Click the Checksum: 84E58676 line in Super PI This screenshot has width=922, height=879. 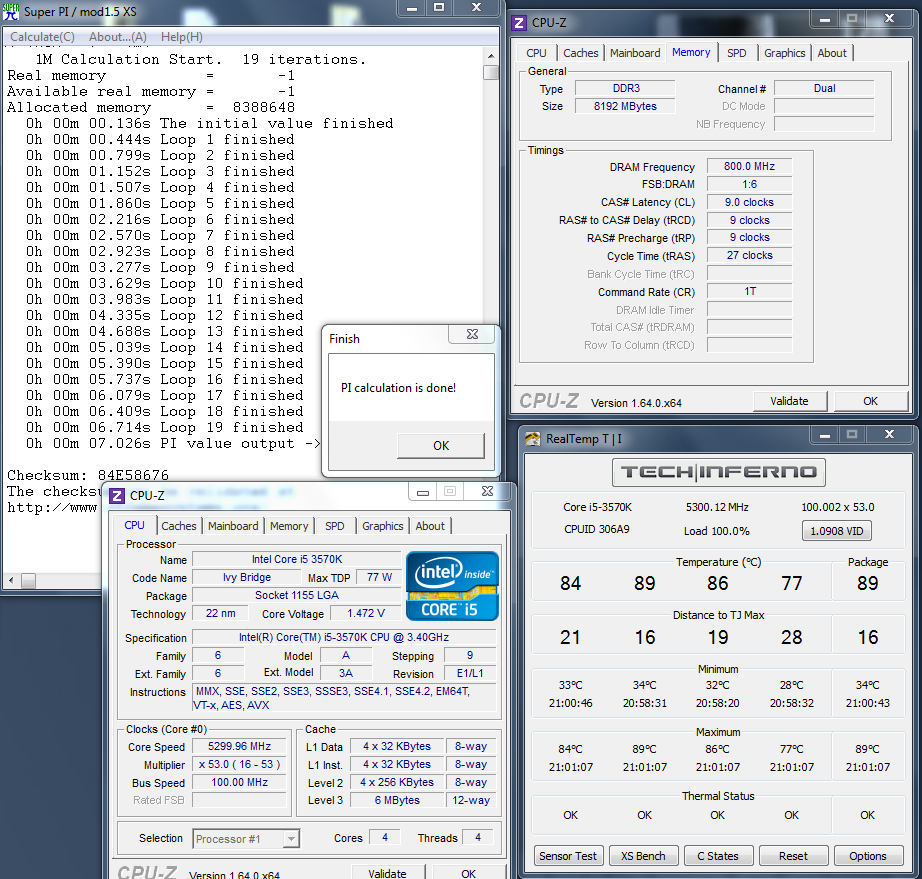88,475
